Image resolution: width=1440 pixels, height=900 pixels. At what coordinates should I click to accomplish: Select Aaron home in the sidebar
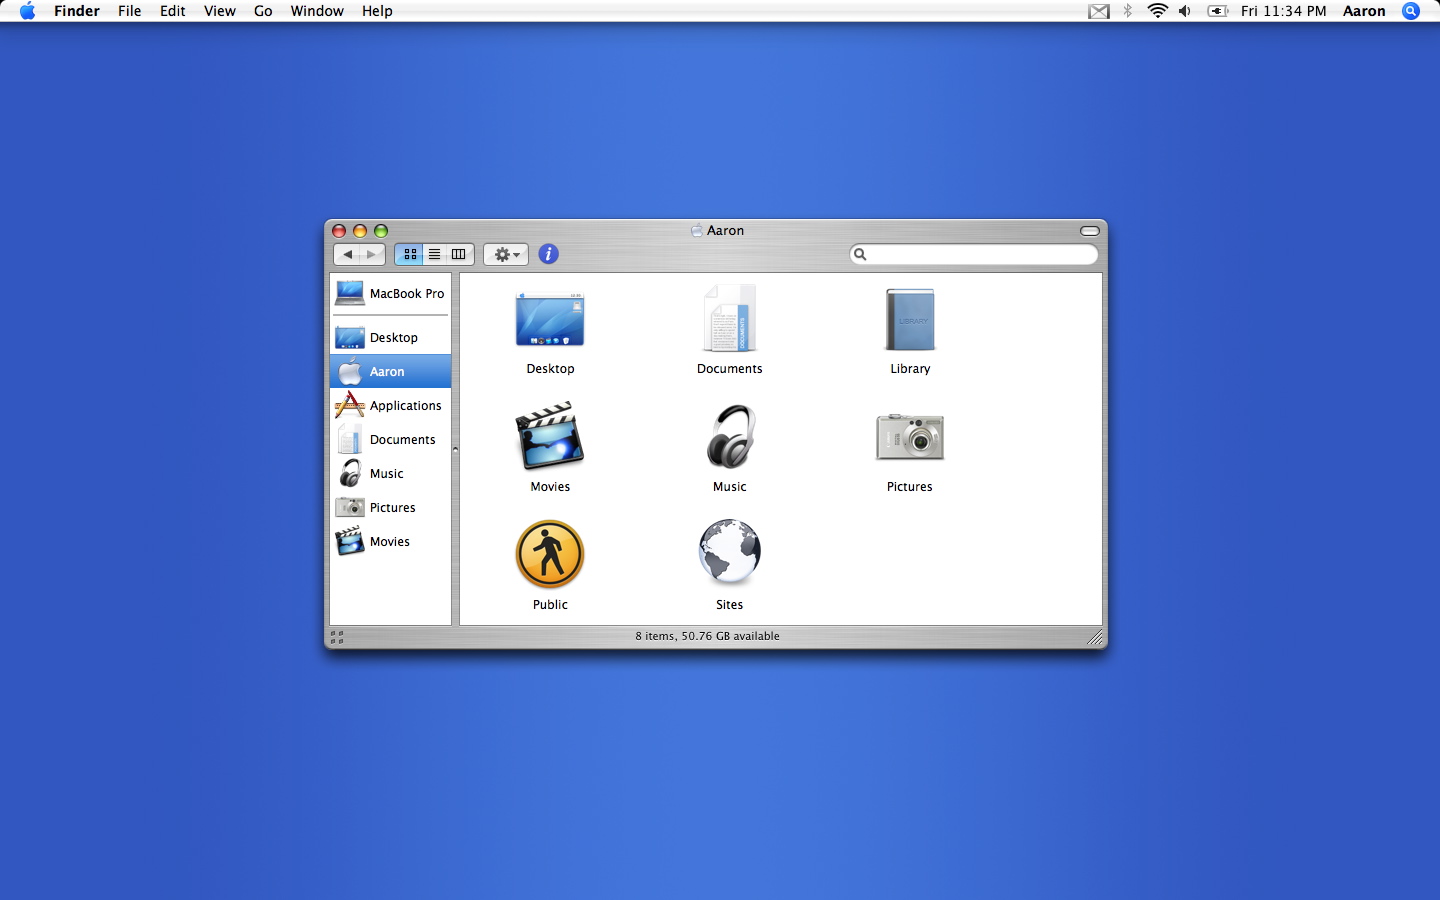(390, 371)
